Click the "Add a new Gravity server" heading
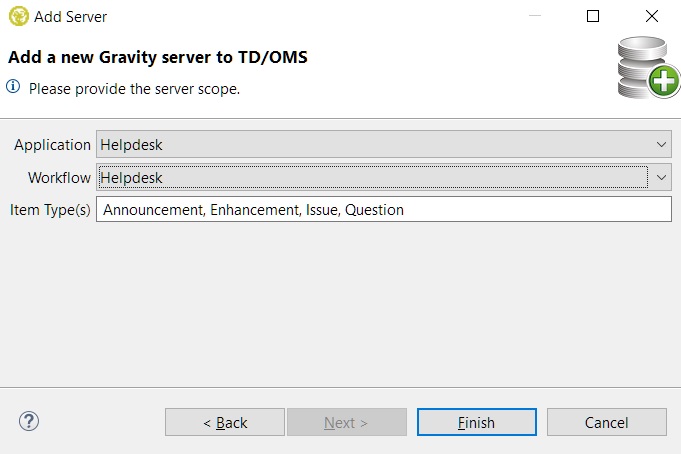The width and height of the screenshot is (681, 454). (x=157, y=57)
